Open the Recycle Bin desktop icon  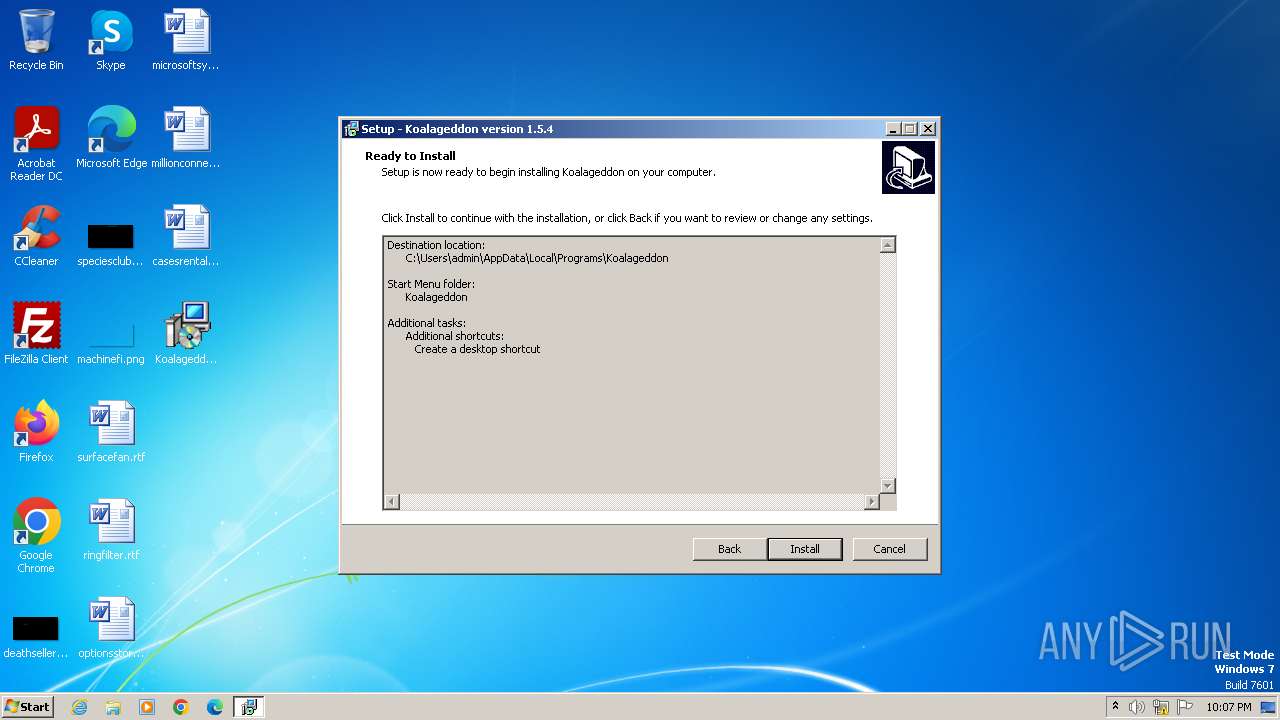(x=36, y=40)
